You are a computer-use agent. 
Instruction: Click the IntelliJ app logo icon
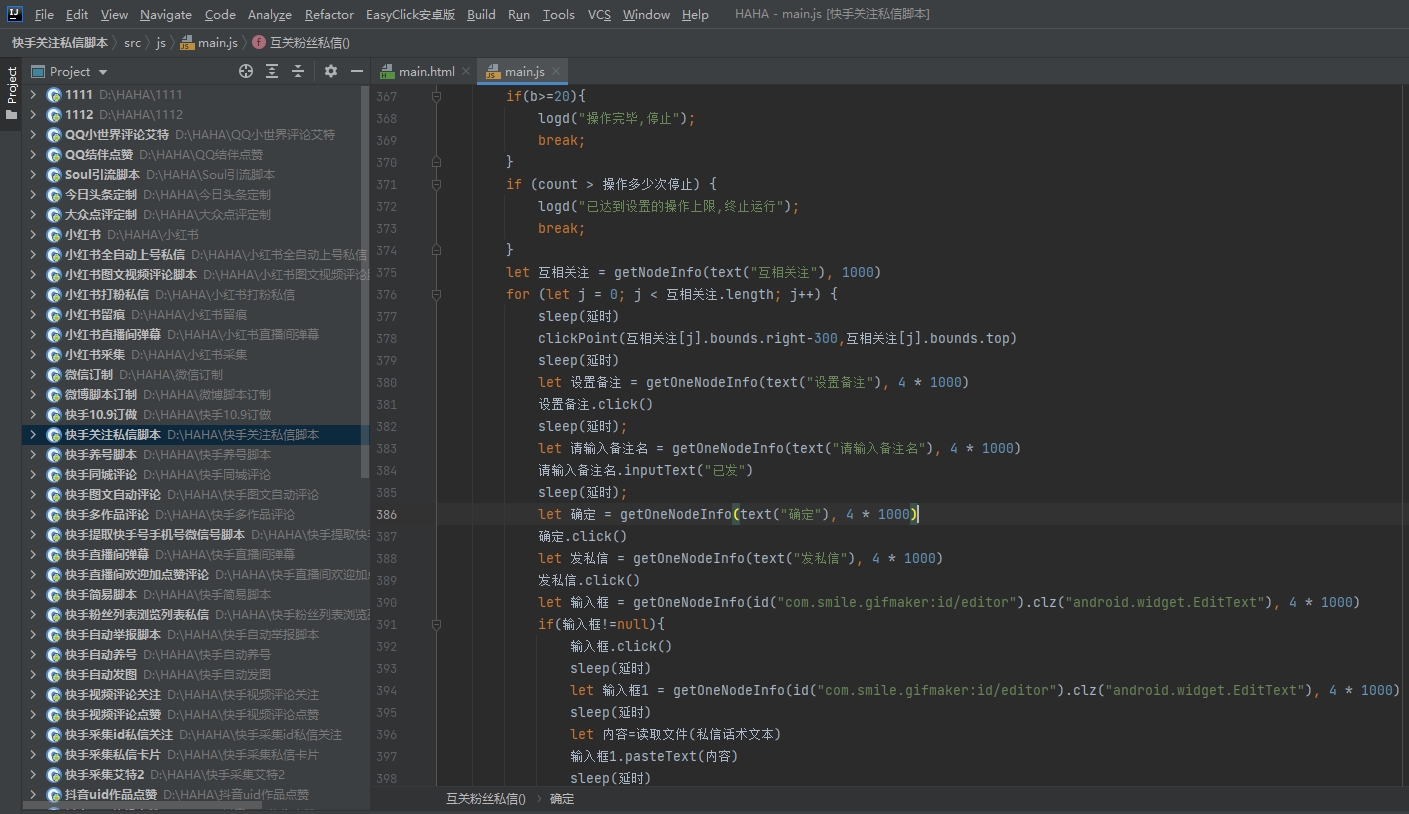(x=16, y=14)
